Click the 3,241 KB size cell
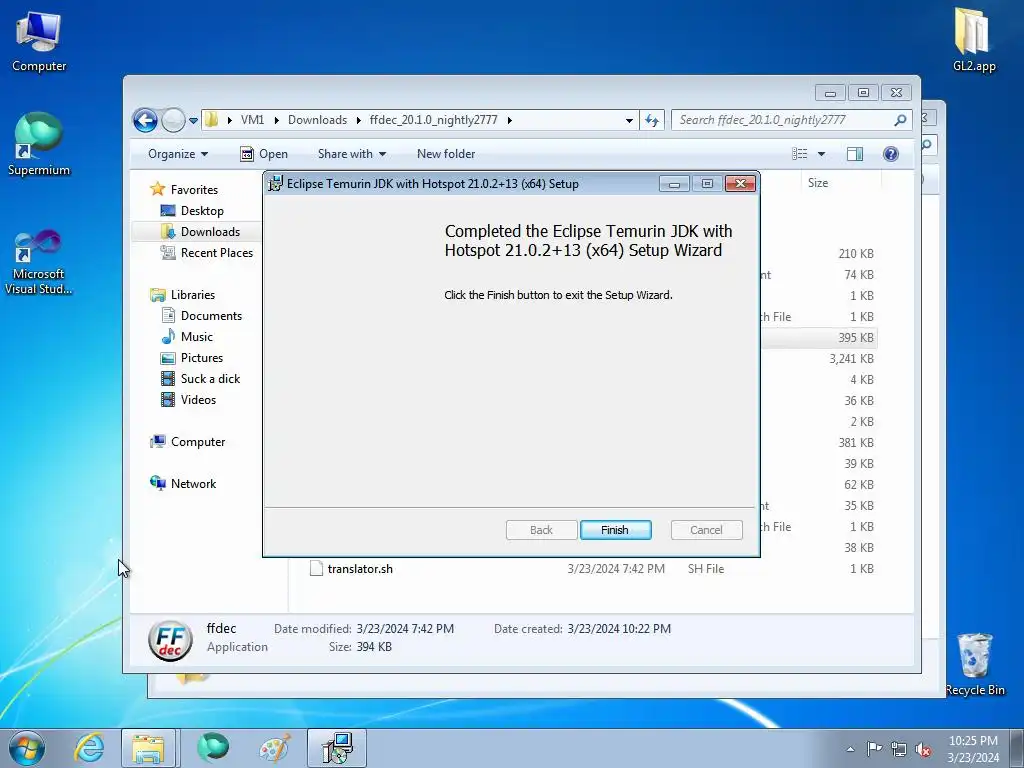1024x768 pixels. 852,359
